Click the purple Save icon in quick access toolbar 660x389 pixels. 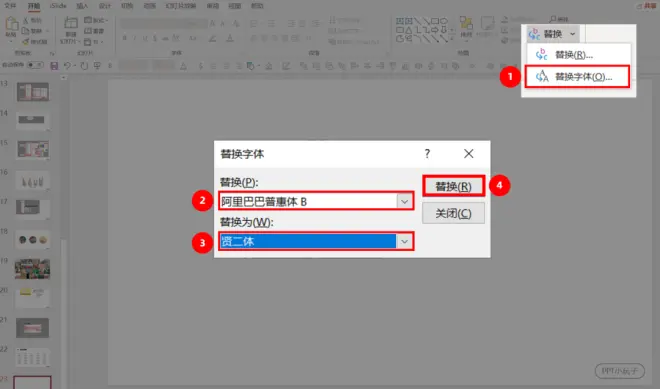tap(54, 66)
